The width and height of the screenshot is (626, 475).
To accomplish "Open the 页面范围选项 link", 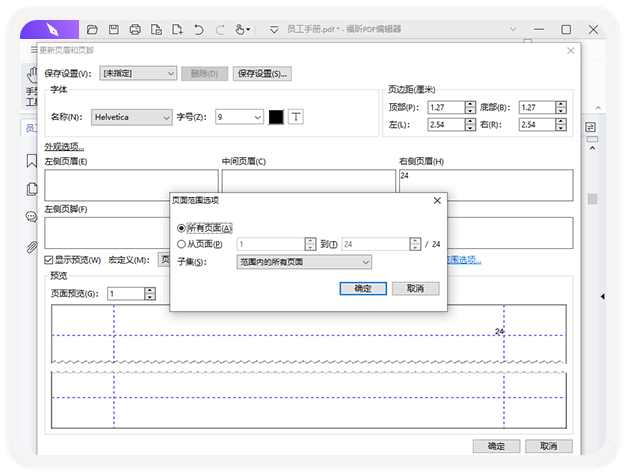I will [464, 260].
